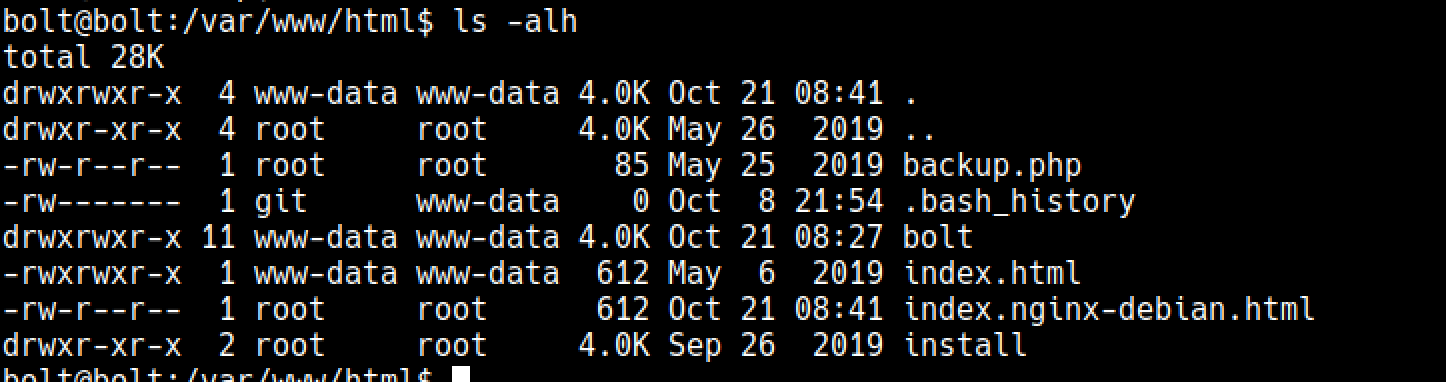Click the 'Oct 21 08:27' timestamp of bolt

coord(776,238)
